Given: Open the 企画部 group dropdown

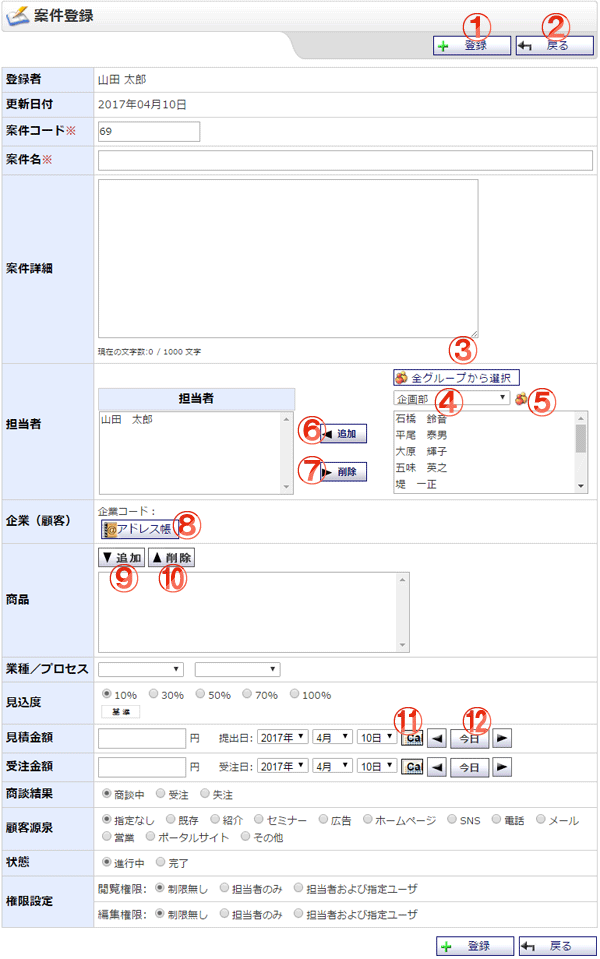Looking at the screenshot, I should (x=451, y=399).
